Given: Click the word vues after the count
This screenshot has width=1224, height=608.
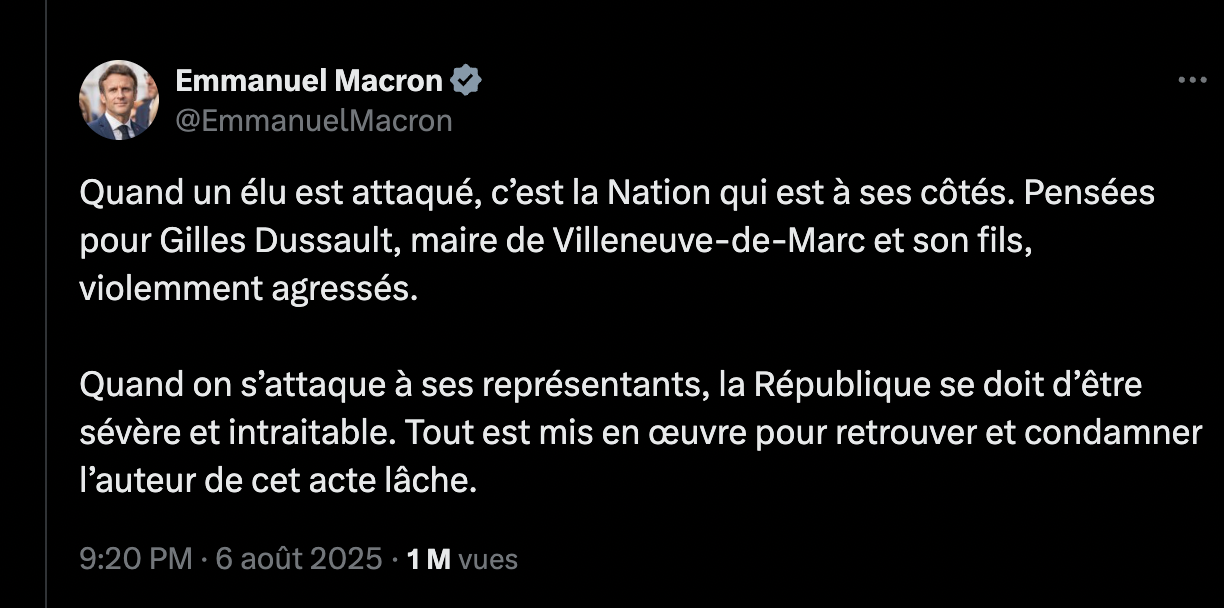Looking at the screenshot, I should (x=488, y=560).
